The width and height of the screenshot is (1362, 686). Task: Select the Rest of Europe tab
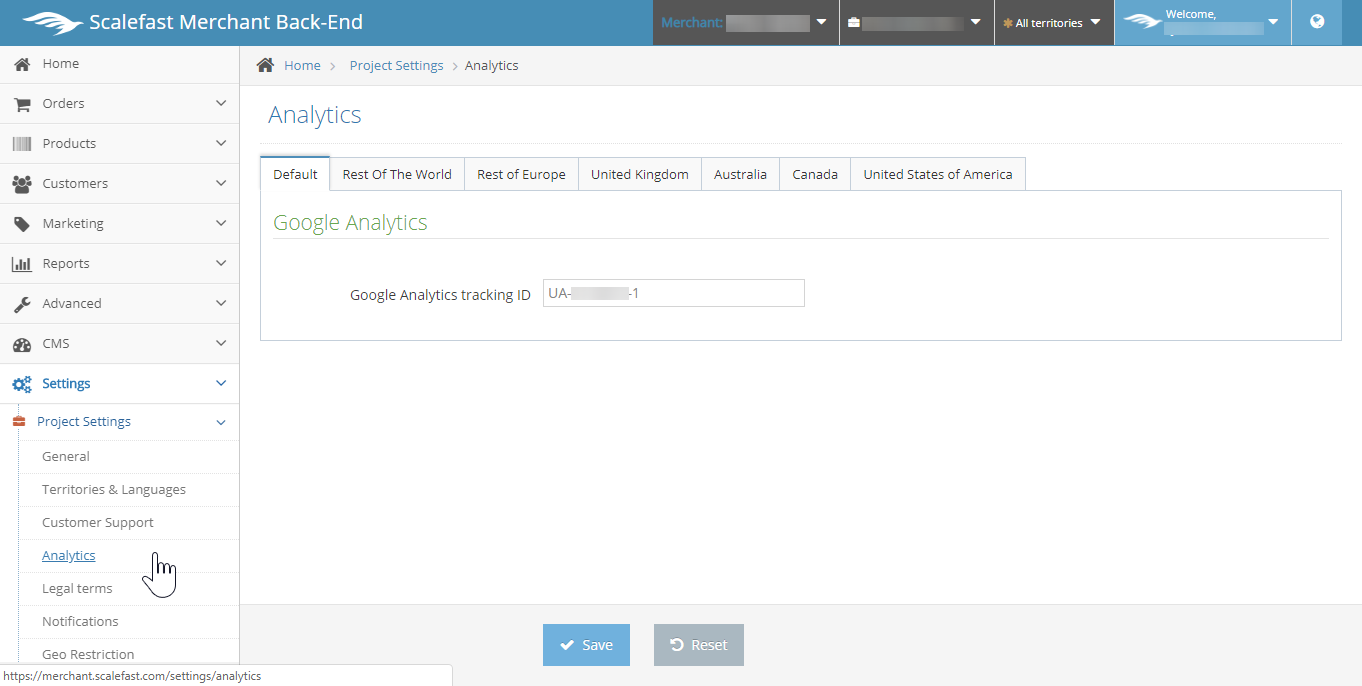click(x=521, y=174)
